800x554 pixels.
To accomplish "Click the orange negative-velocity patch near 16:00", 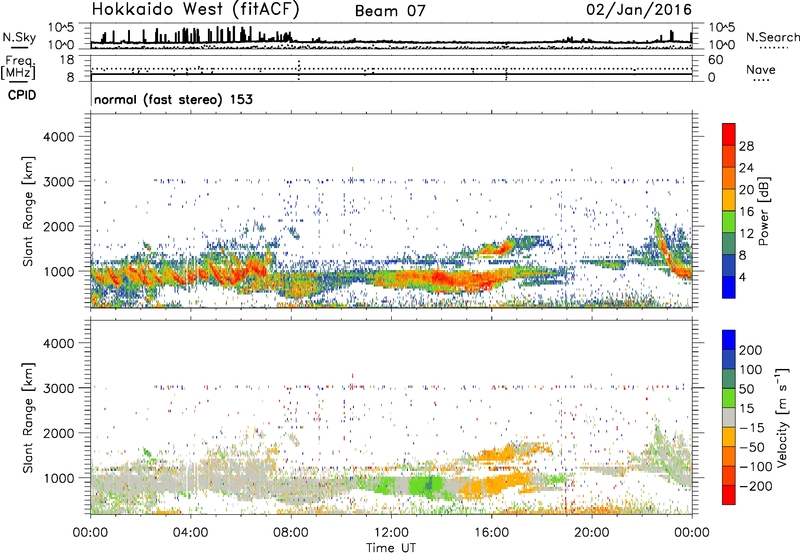I will coord(492,485).
